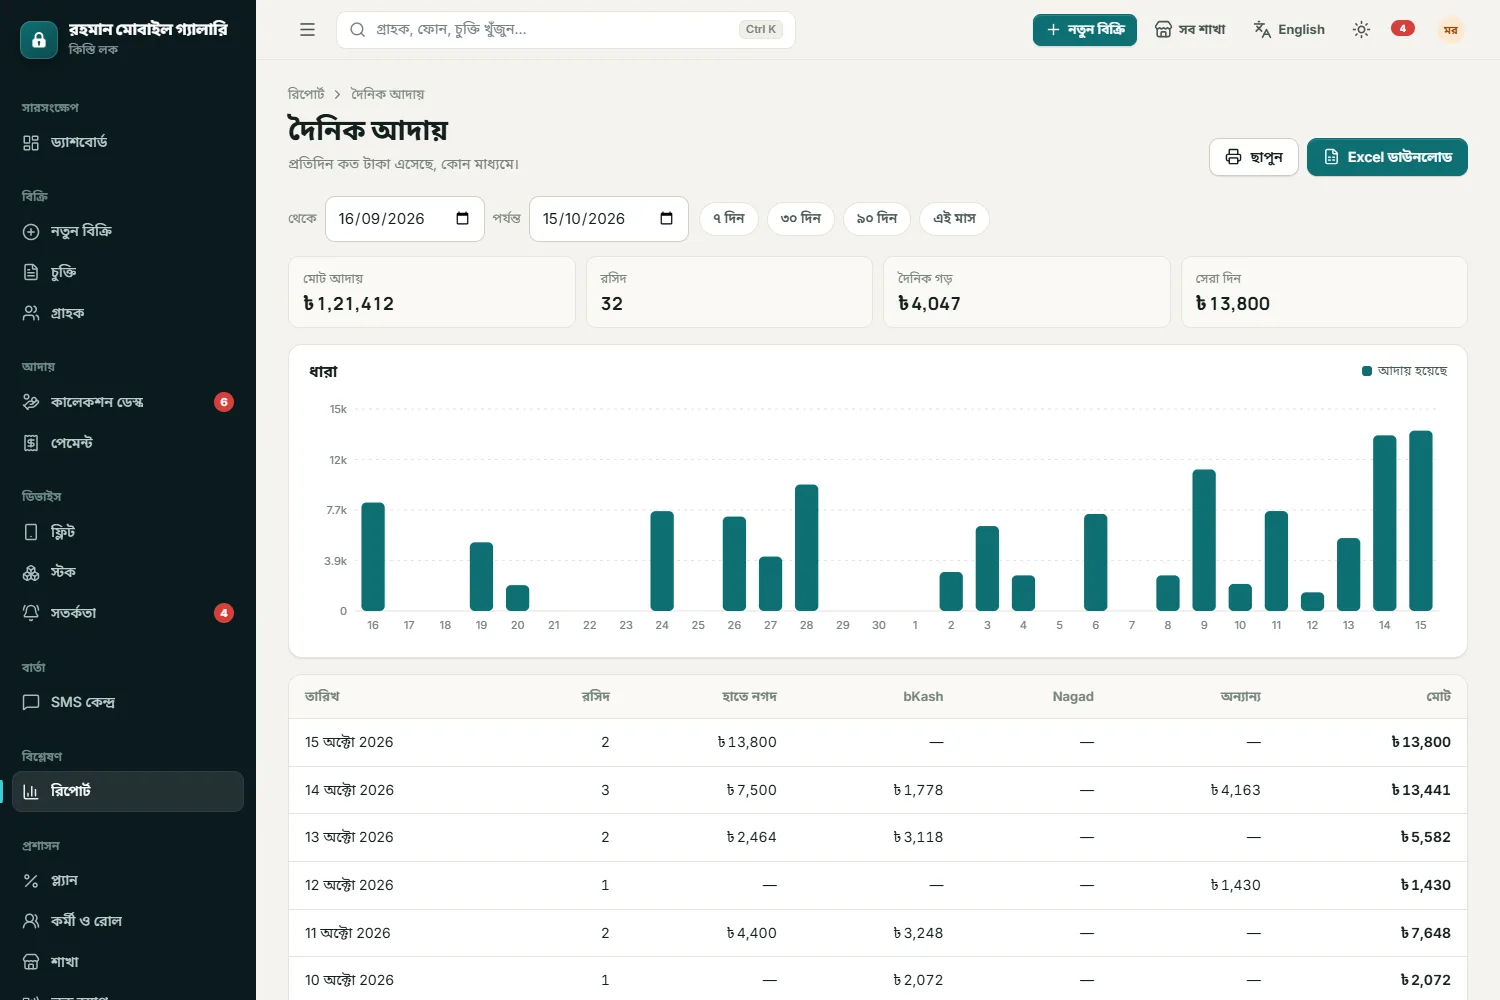Click the রিপোর্ট breadcrumb link
This screenshot has width=1500, height=1000.
pyautogui.click(x=306, y=94)
